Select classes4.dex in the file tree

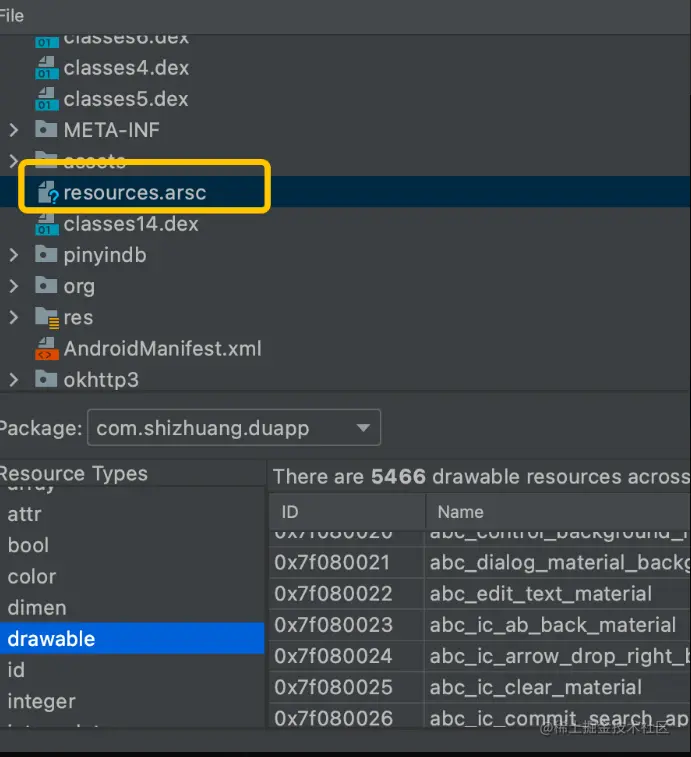tap(126, 68)
